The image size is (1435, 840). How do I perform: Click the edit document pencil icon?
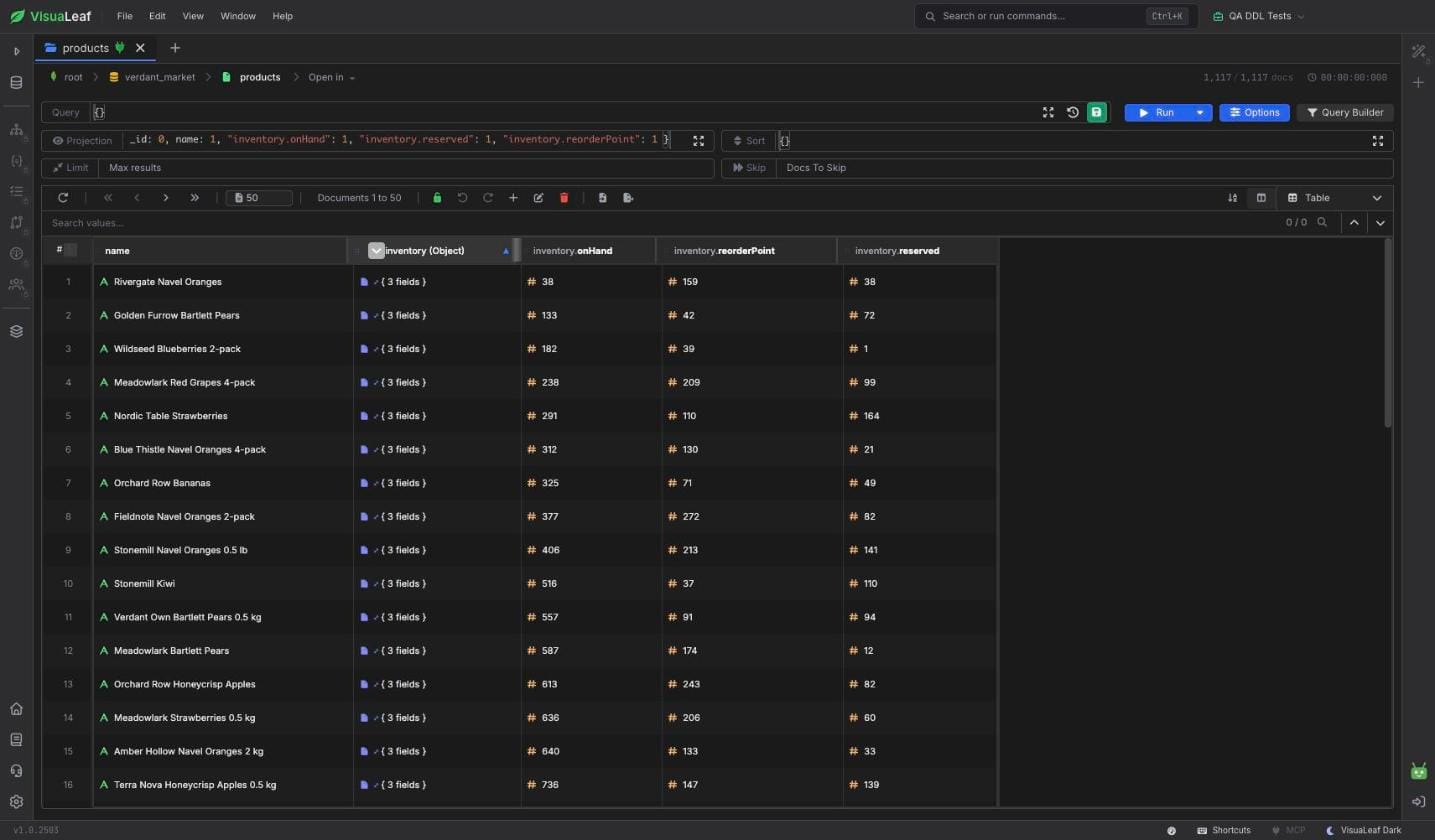(538, 198)
